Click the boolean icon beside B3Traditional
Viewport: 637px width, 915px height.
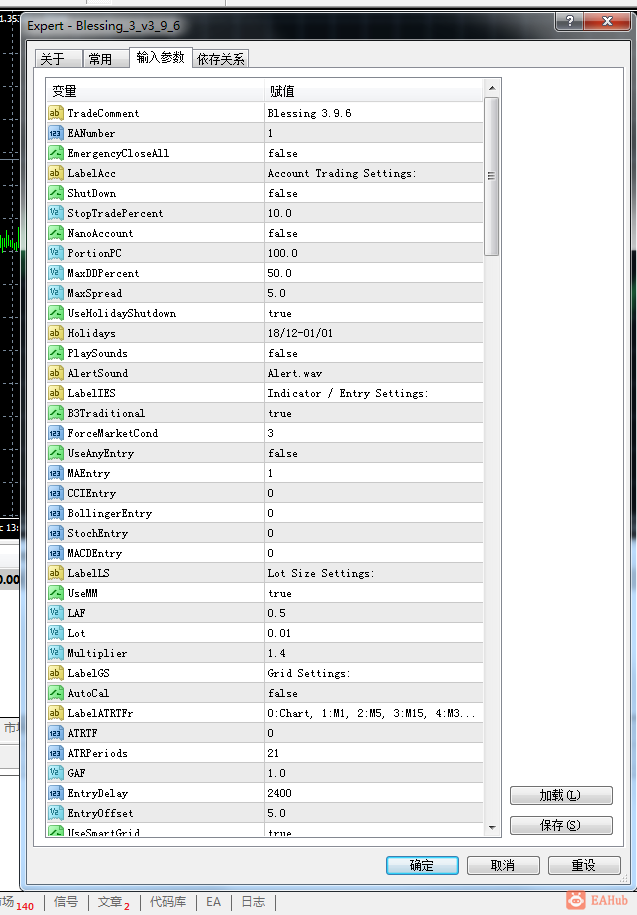pyautogui.click(x=55, y=413)
